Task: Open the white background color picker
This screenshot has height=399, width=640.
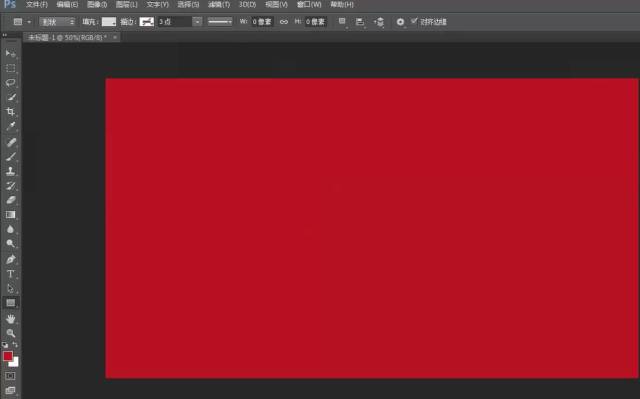Action: (16, 363)
